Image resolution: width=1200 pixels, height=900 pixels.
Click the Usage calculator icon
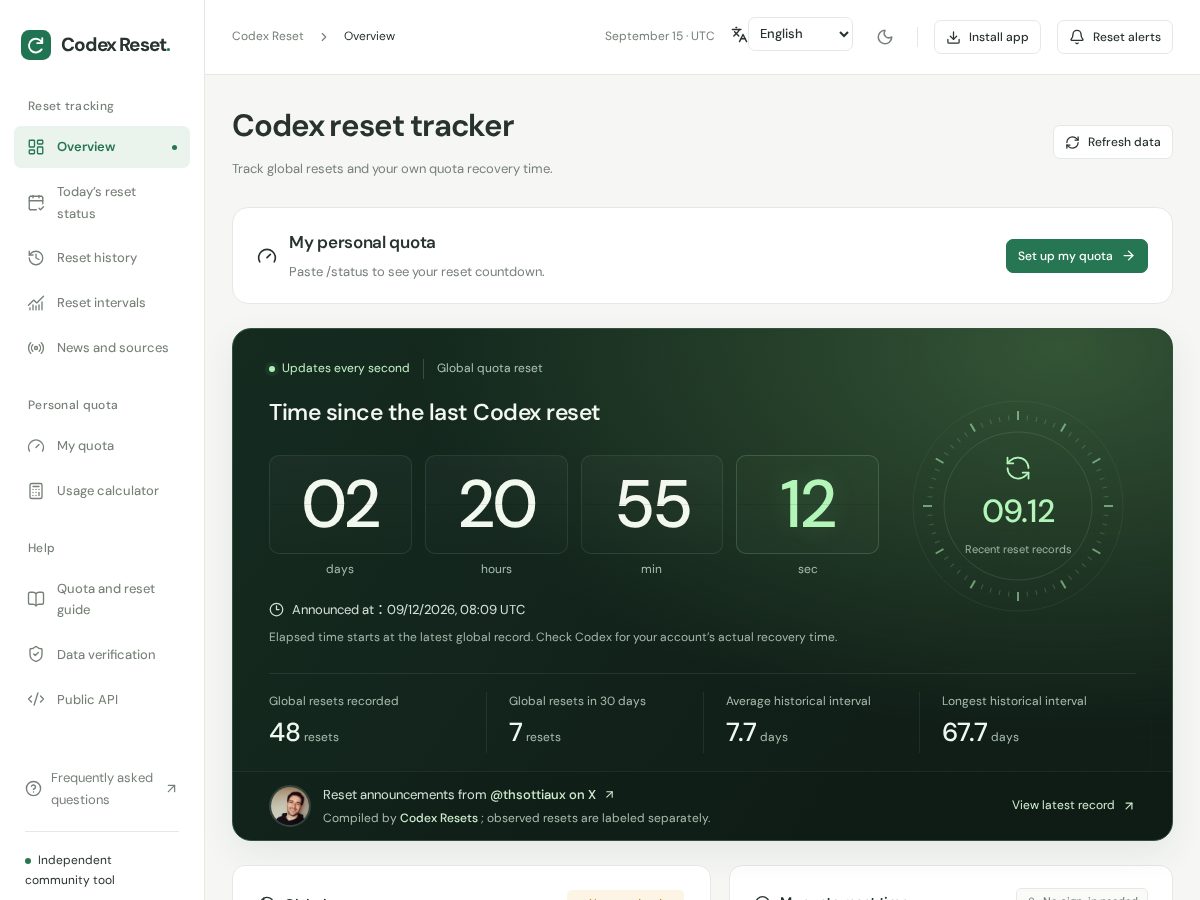36,491
